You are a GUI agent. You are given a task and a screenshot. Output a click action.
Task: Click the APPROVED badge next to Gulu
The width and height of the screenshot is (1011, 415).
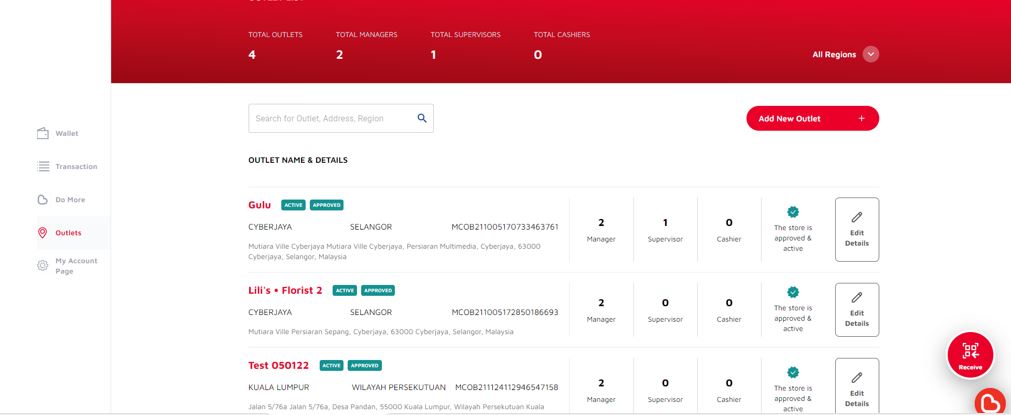326,205
